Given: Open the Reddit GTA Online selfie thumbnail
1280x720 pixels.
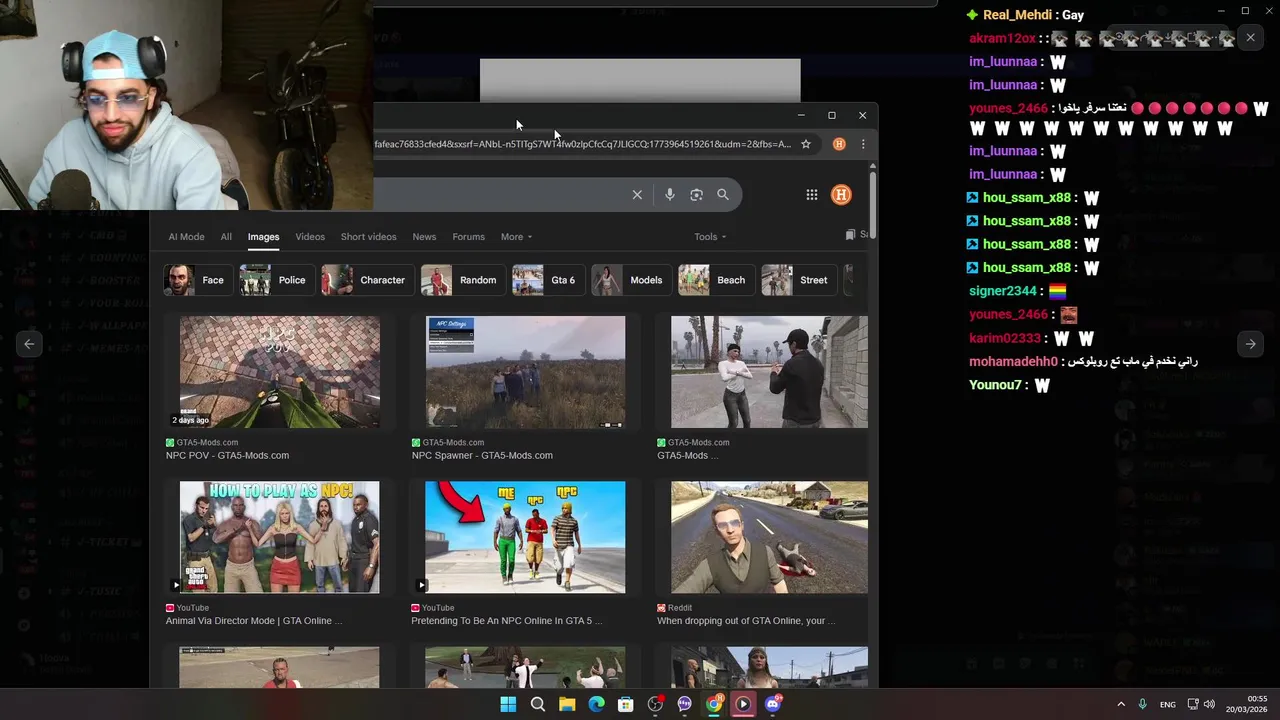Looking at the screenshot, I should (x=769, y=537).
